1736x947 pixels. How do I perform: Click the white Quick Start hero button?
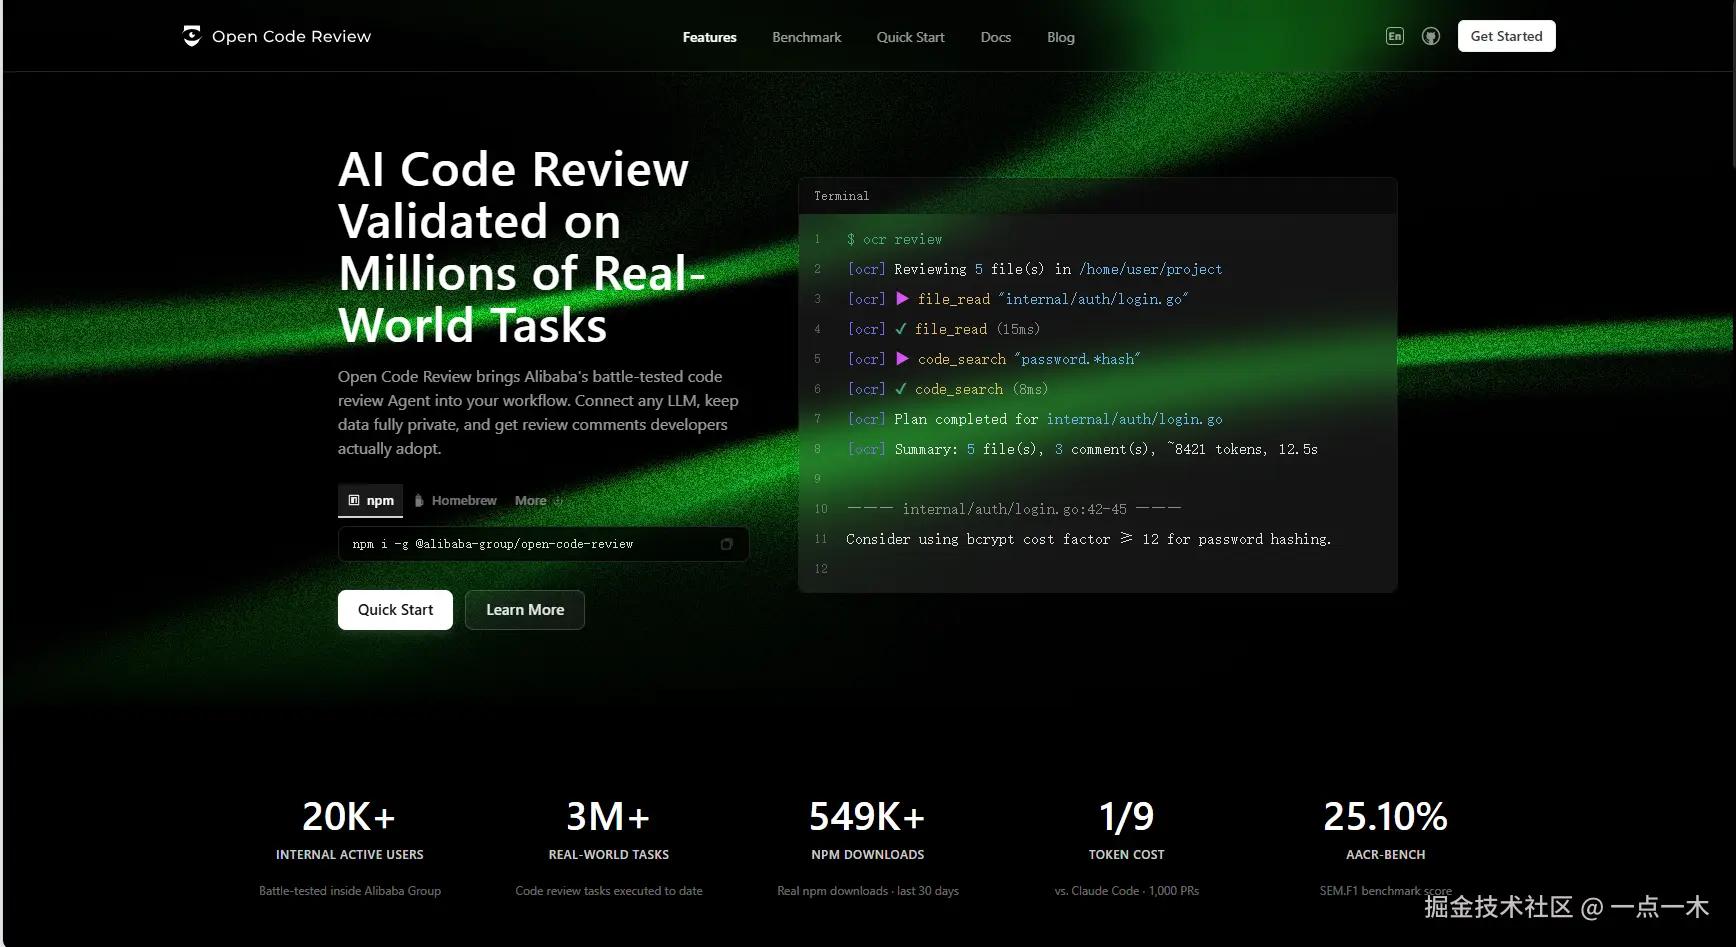(395, 610)
